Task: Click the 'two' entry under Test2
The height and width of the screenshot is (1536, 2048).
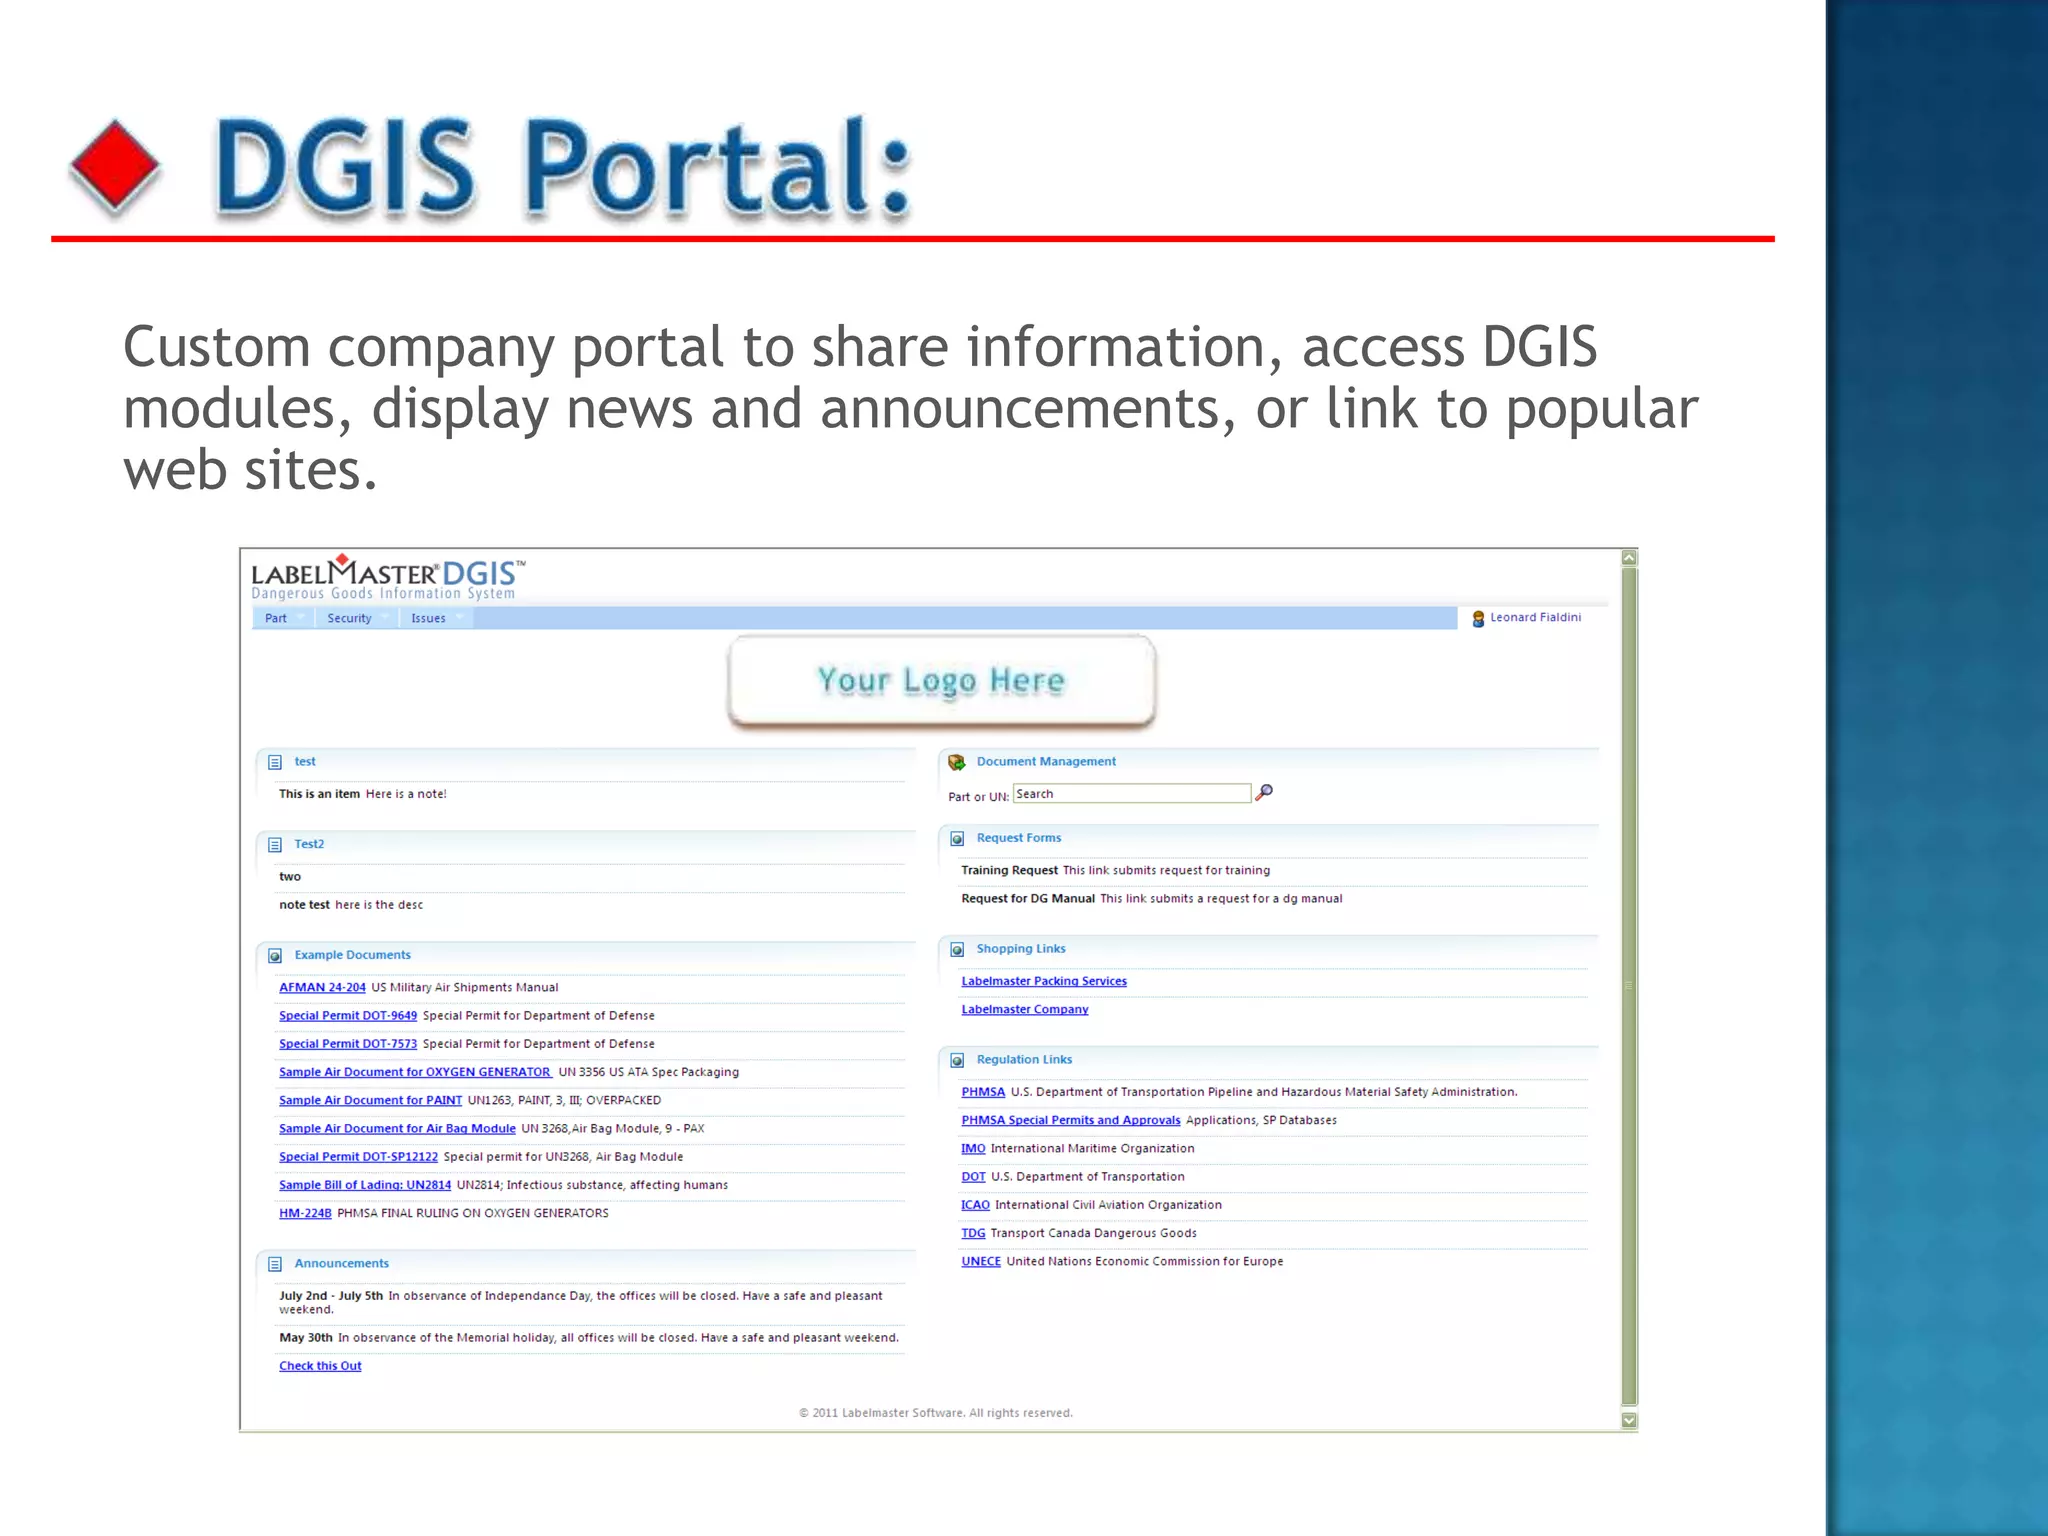Action: tap(290, 877)
